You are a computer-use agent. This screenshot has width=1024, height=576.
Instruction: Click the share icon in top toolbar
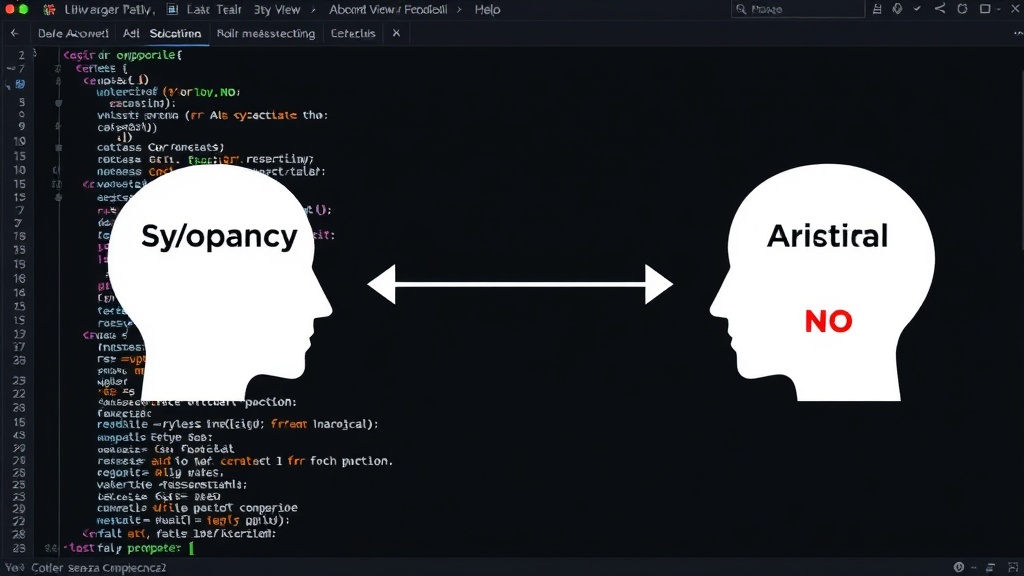pyautogui.click(x=940, y=8)
